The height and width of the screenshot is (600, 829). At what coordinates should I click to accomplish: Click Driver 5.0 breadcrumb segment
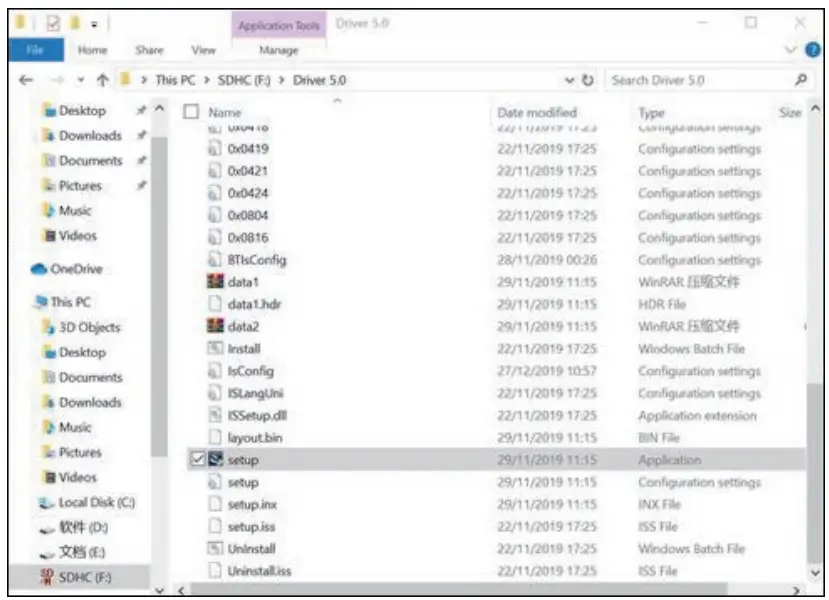(319, 80)
